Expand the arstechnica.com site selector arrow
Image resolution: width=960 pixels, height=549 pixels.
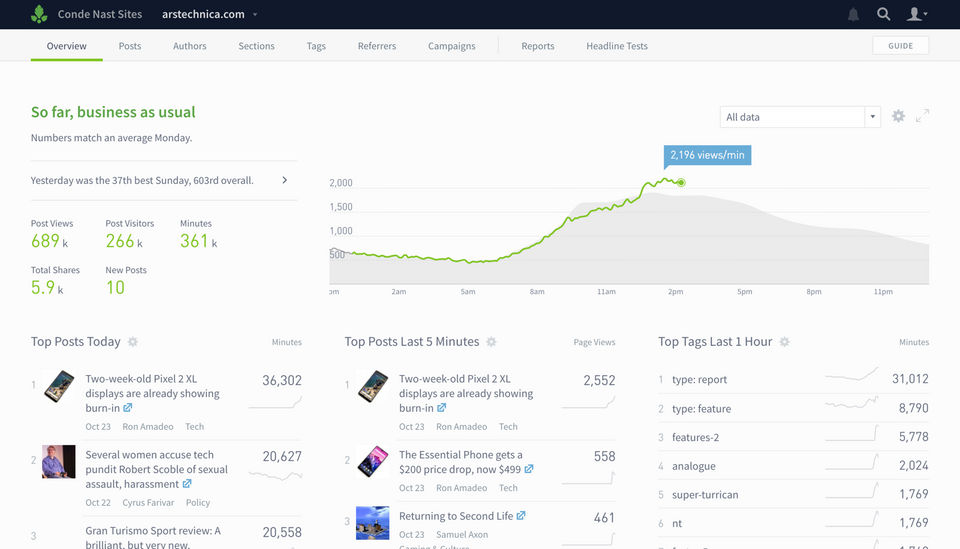coord(255,15)
